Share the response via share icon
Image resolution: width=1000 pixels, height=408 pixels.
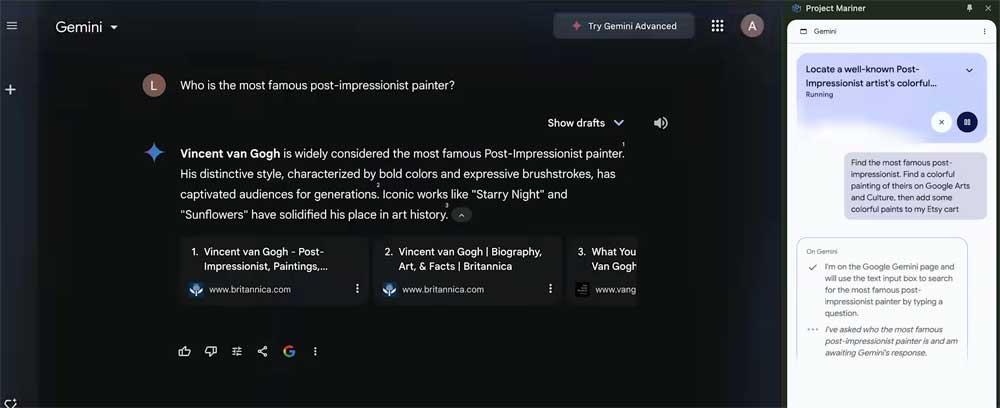tap(262, 351)
